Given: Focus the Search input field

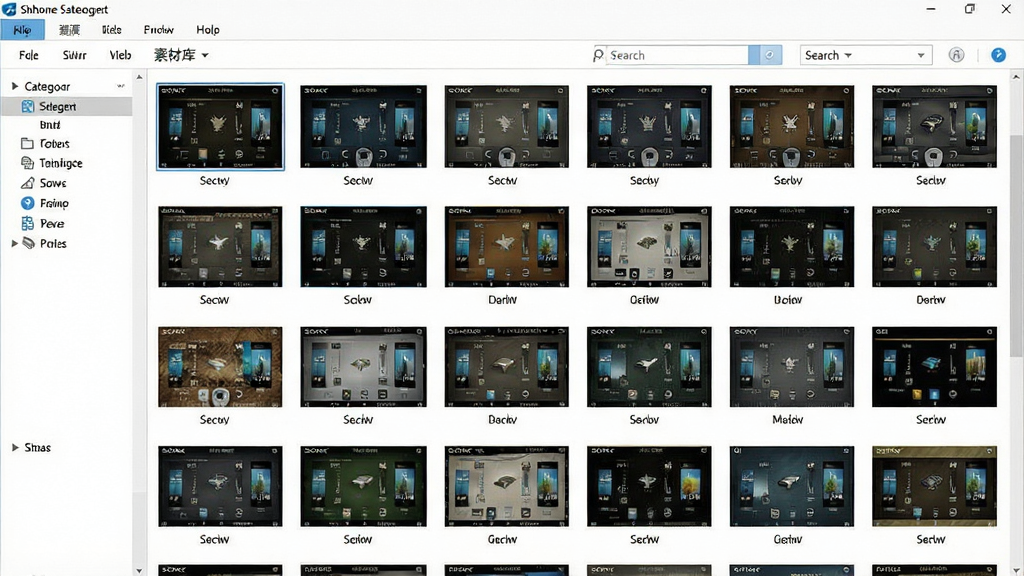Looking at the screenshot, I should click(x=678, y=55).
